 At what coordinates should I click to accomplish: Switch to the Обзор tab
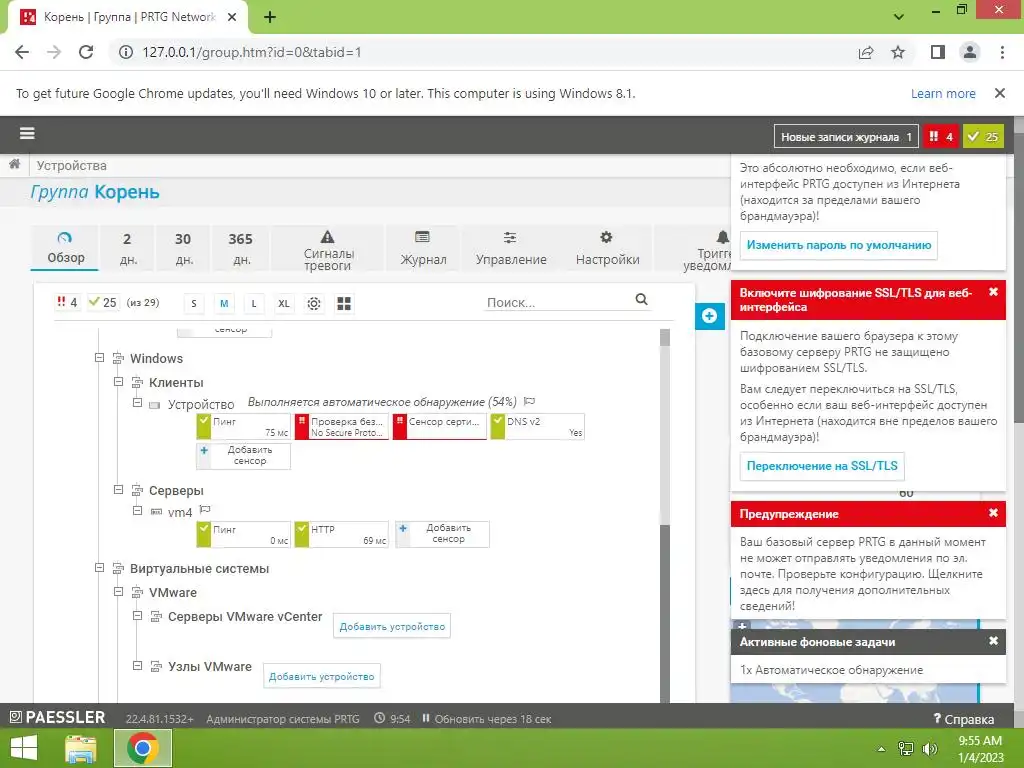point(65,248)
